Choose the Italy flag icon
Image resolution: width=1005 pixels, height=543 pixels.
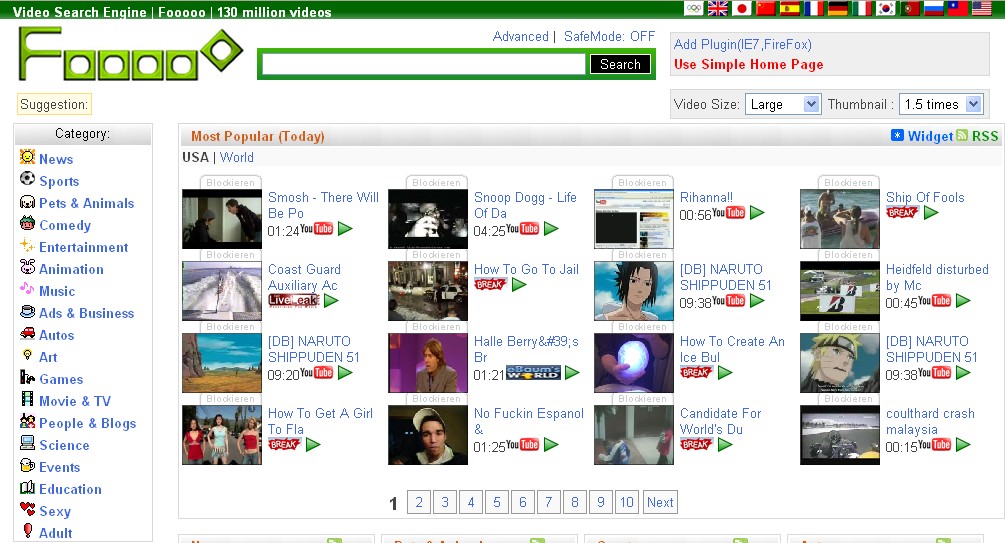[x=862, y=8]
